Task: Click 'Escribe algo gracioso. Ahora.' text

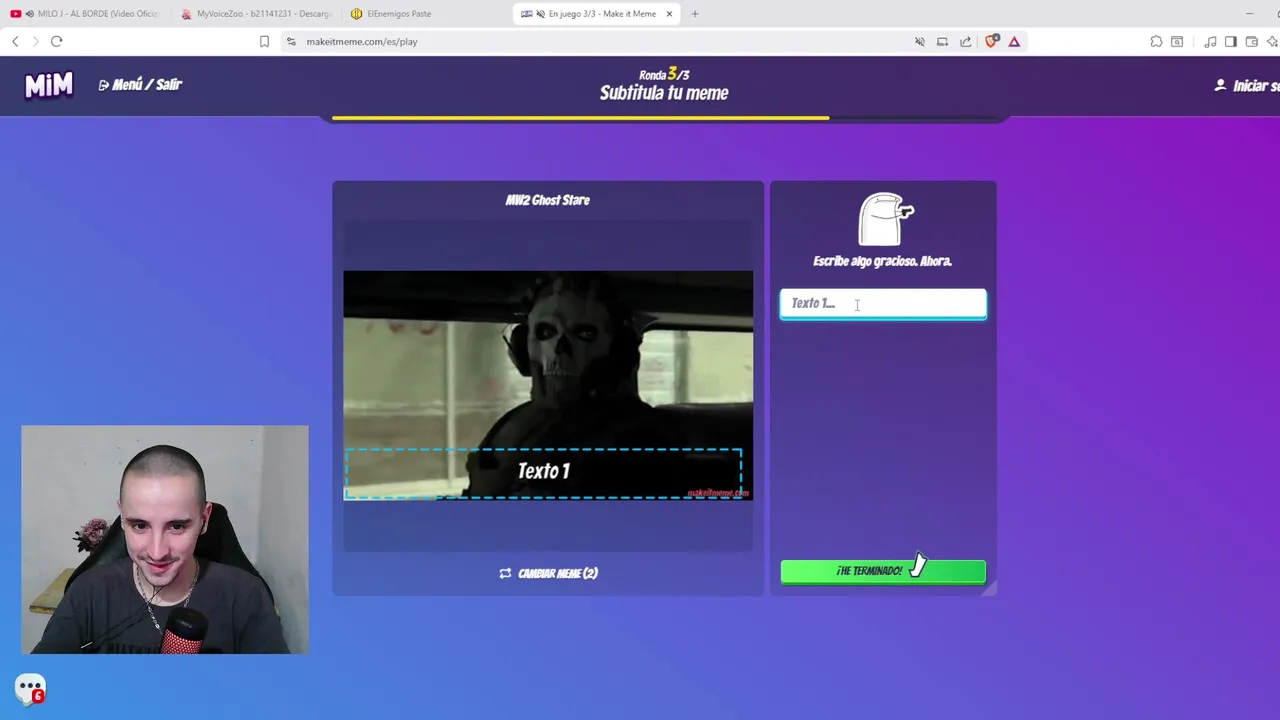Action: (x=882, y=261)
